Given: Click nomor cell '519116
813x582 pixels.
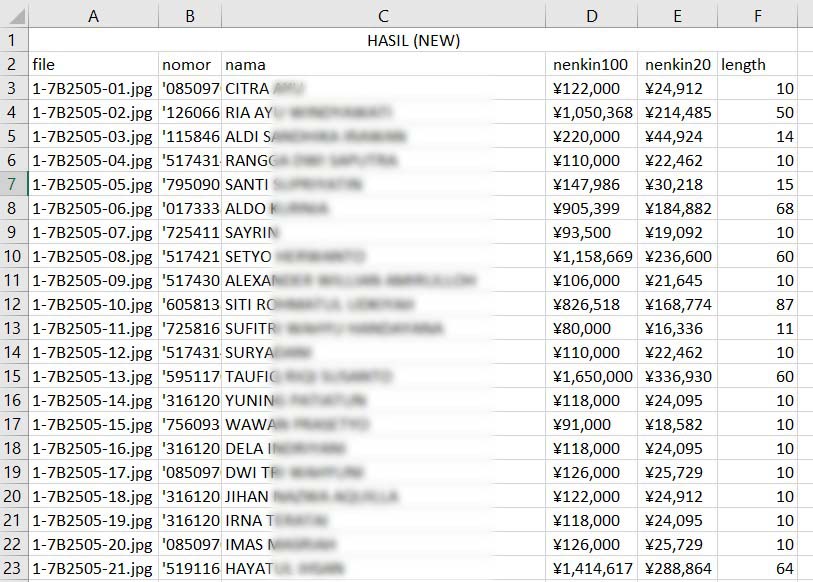Looking at the screenshot, I should point(190,568).
